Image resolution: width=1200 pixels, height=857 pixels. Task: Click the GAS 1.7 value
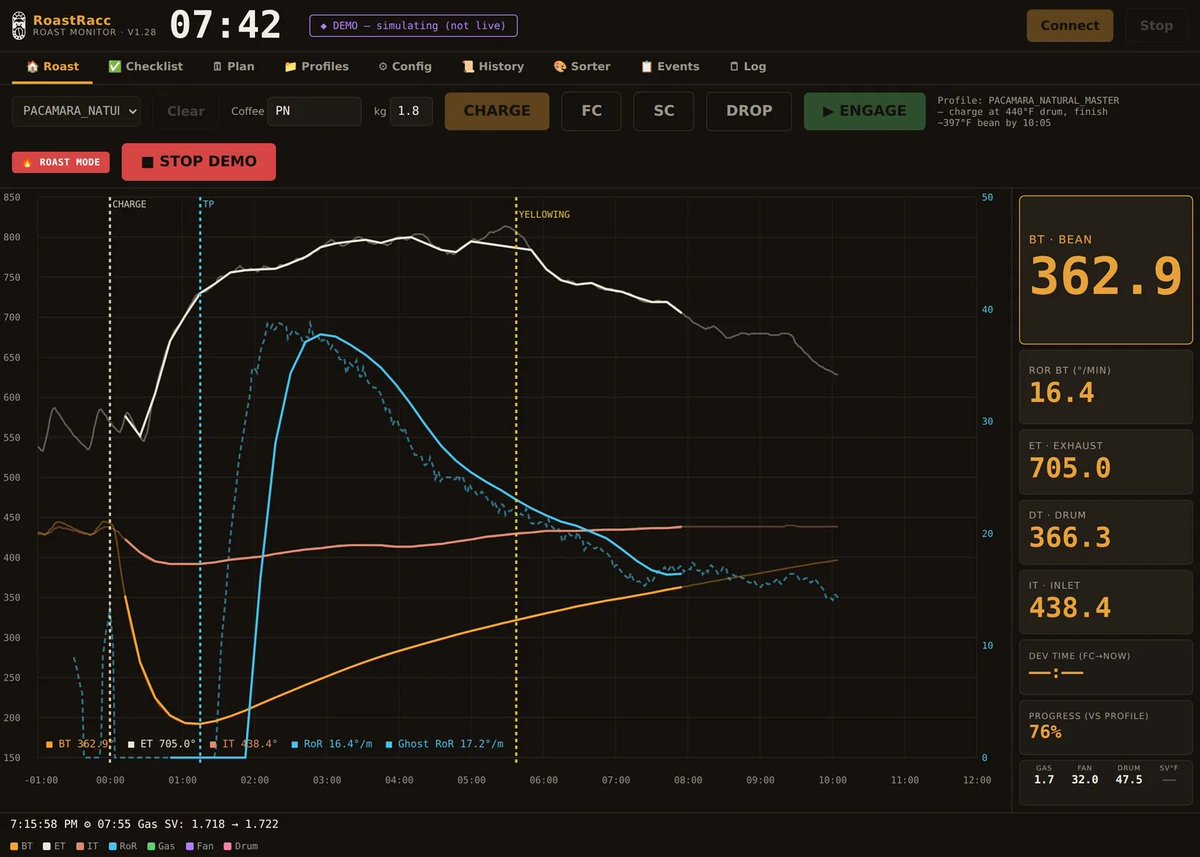pyautogui.click(x=1044, y=779)
